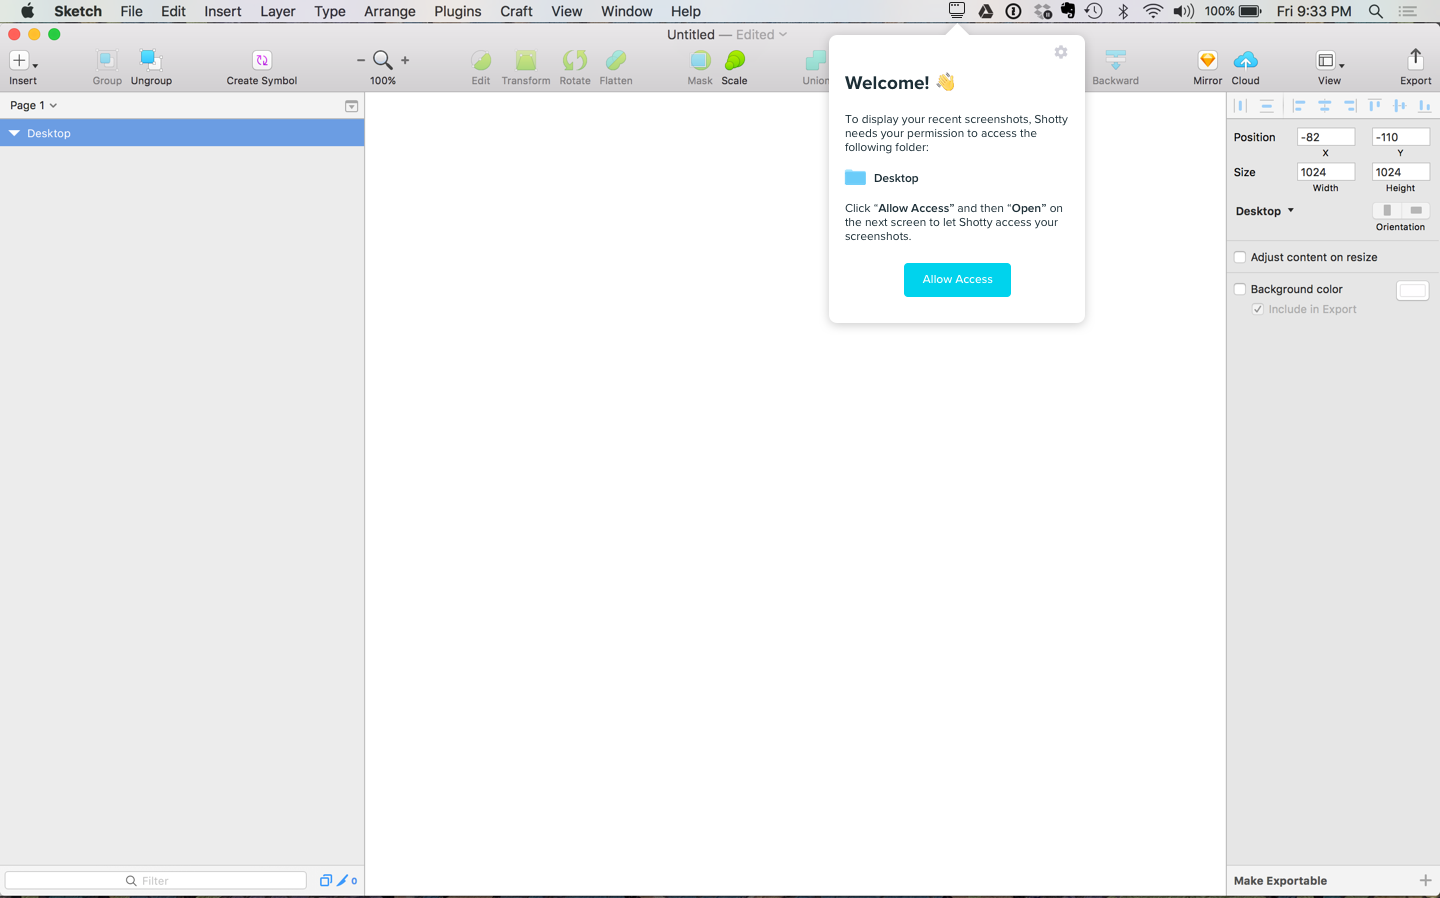Click the Make Exportable label
The height and width of the screenshot is (898, 1440).
(x=1280, y=881)
